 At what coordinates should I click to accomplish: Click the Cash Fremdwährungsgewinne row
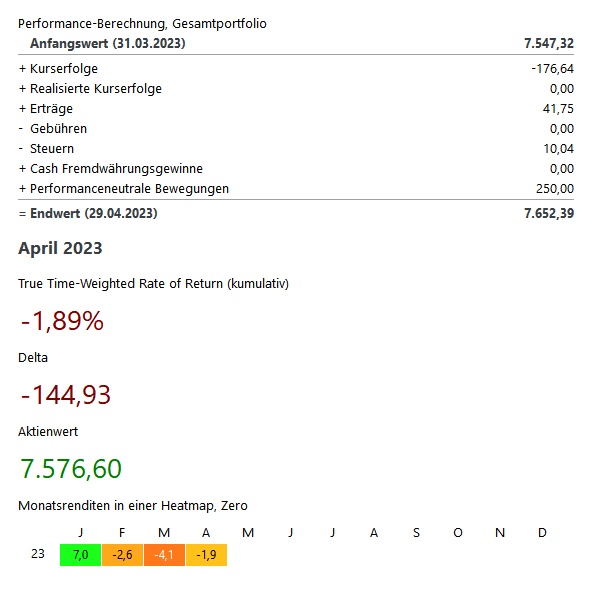tap(296, 169)
